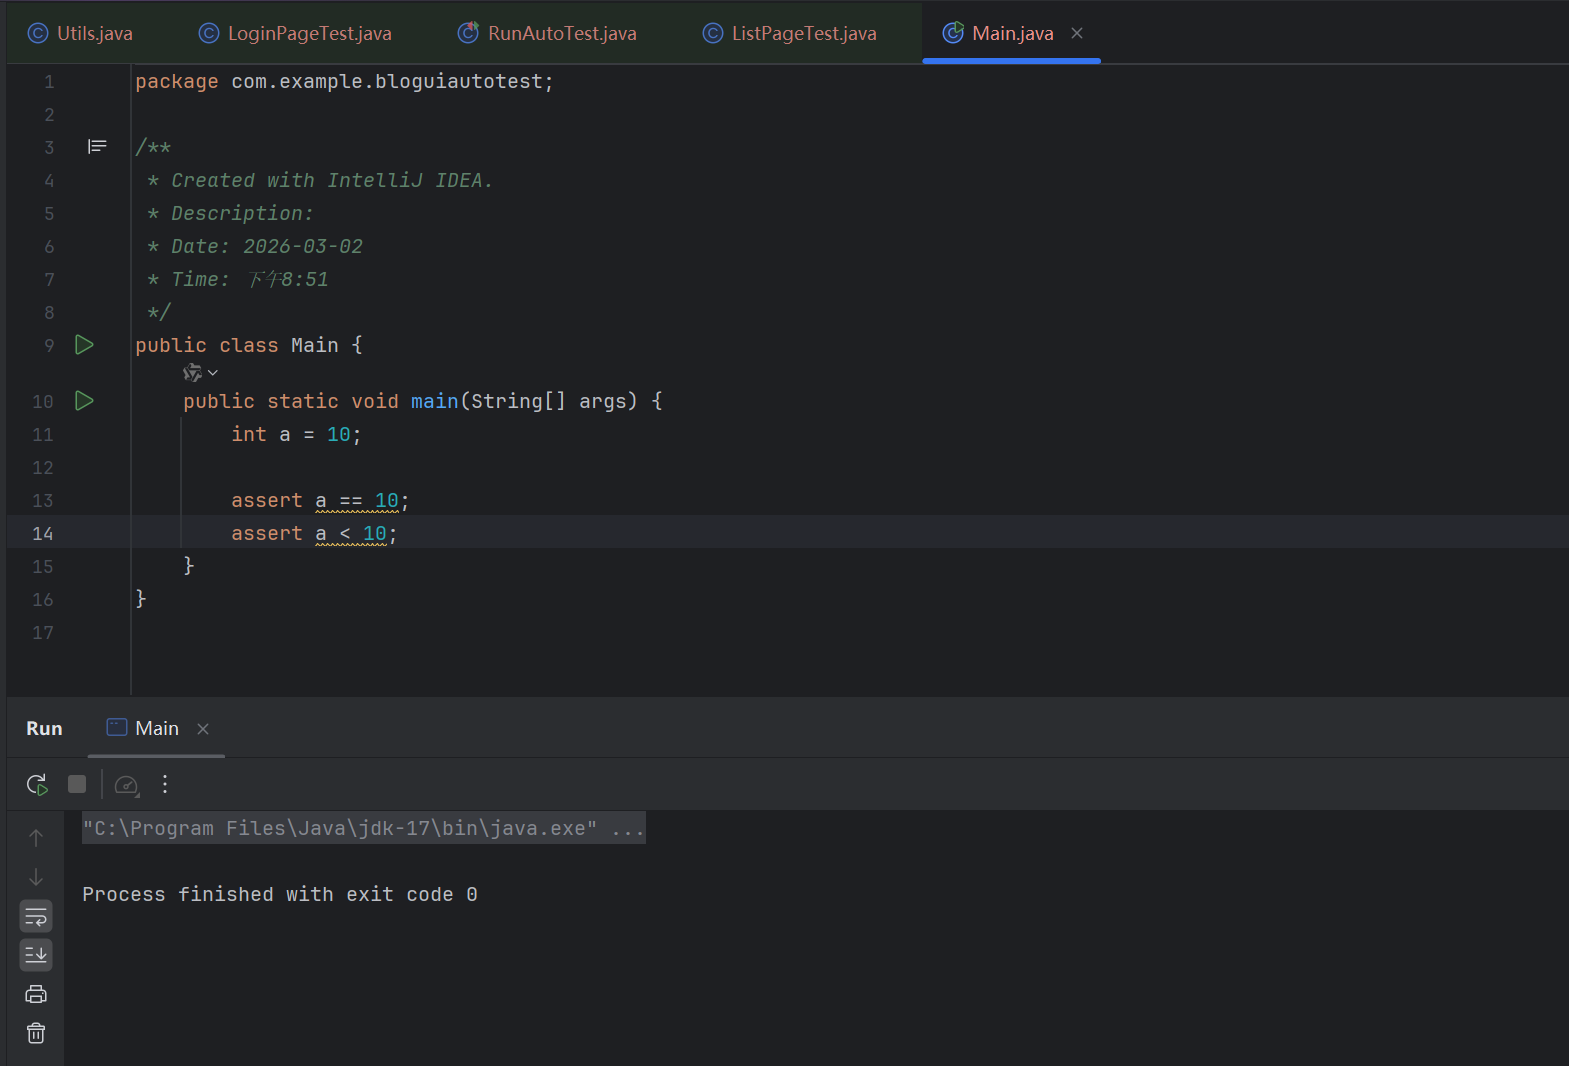
Task: Click the 'assert a == 10;' statement
Action: tap(320, 500)
